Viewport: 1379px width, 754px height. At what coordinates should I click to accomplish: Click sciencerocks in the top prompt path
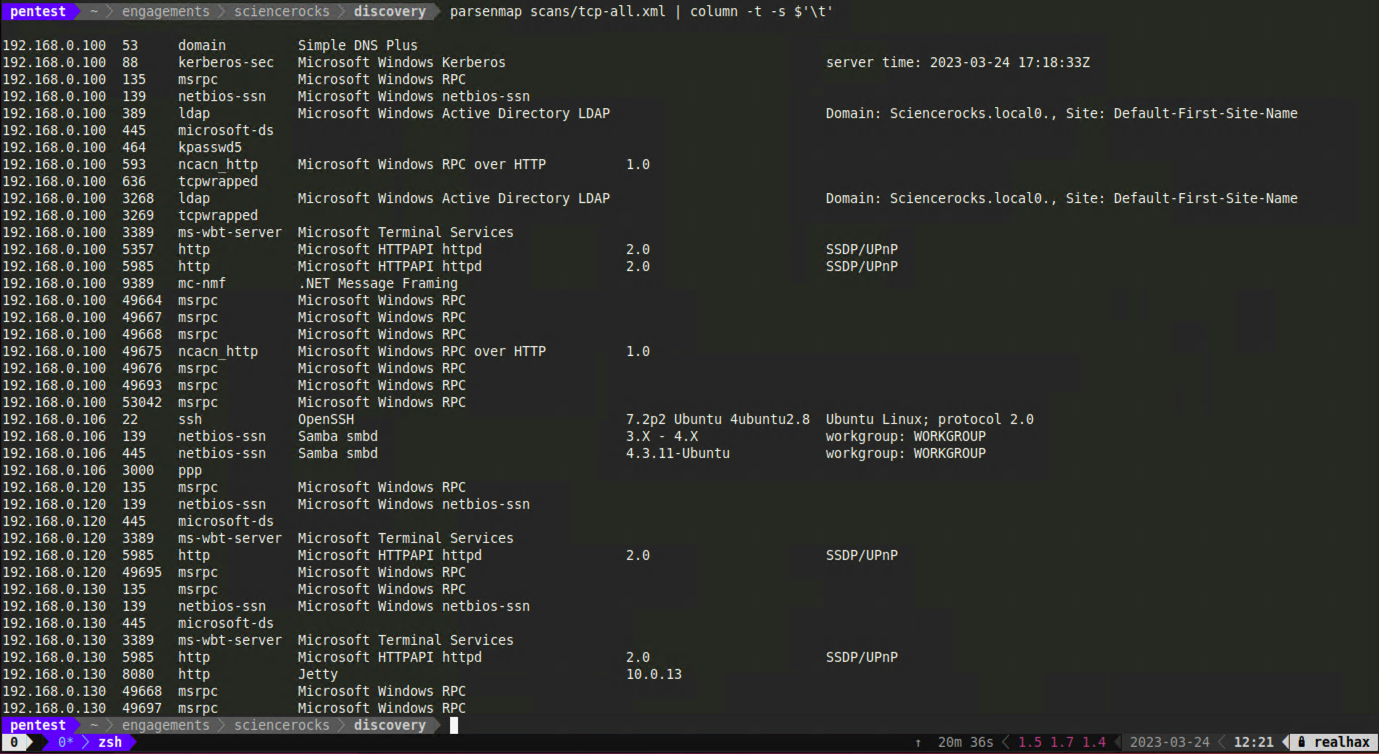tap(281, 12)
